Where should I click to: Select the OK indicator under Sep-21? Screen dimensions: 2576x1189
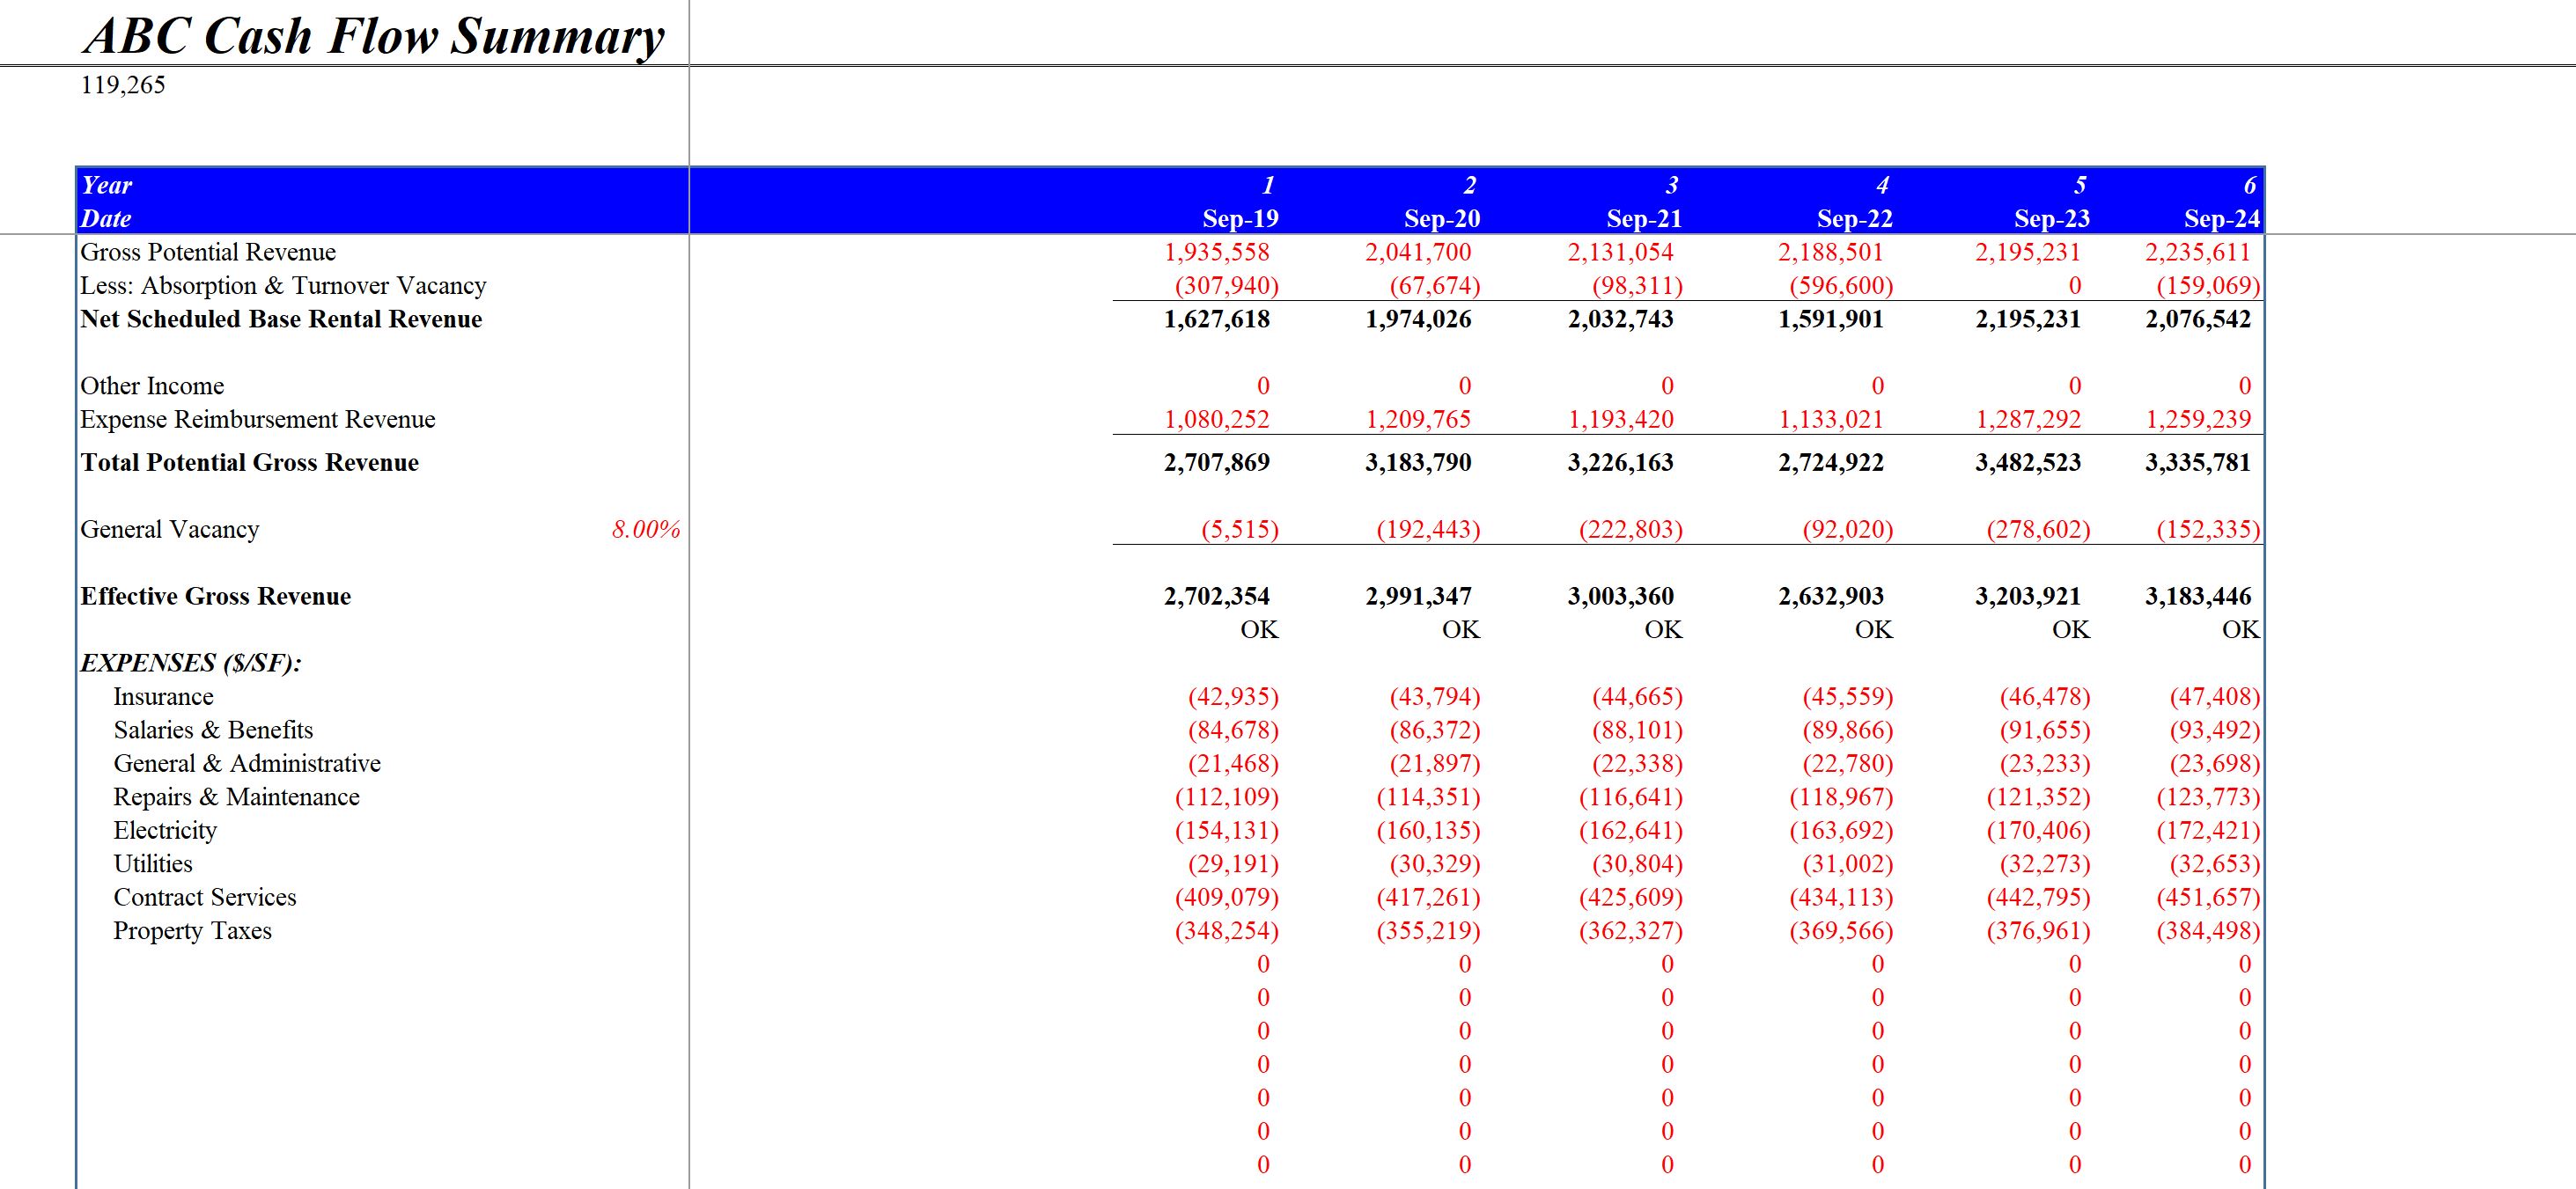[x=1662, y=629]
